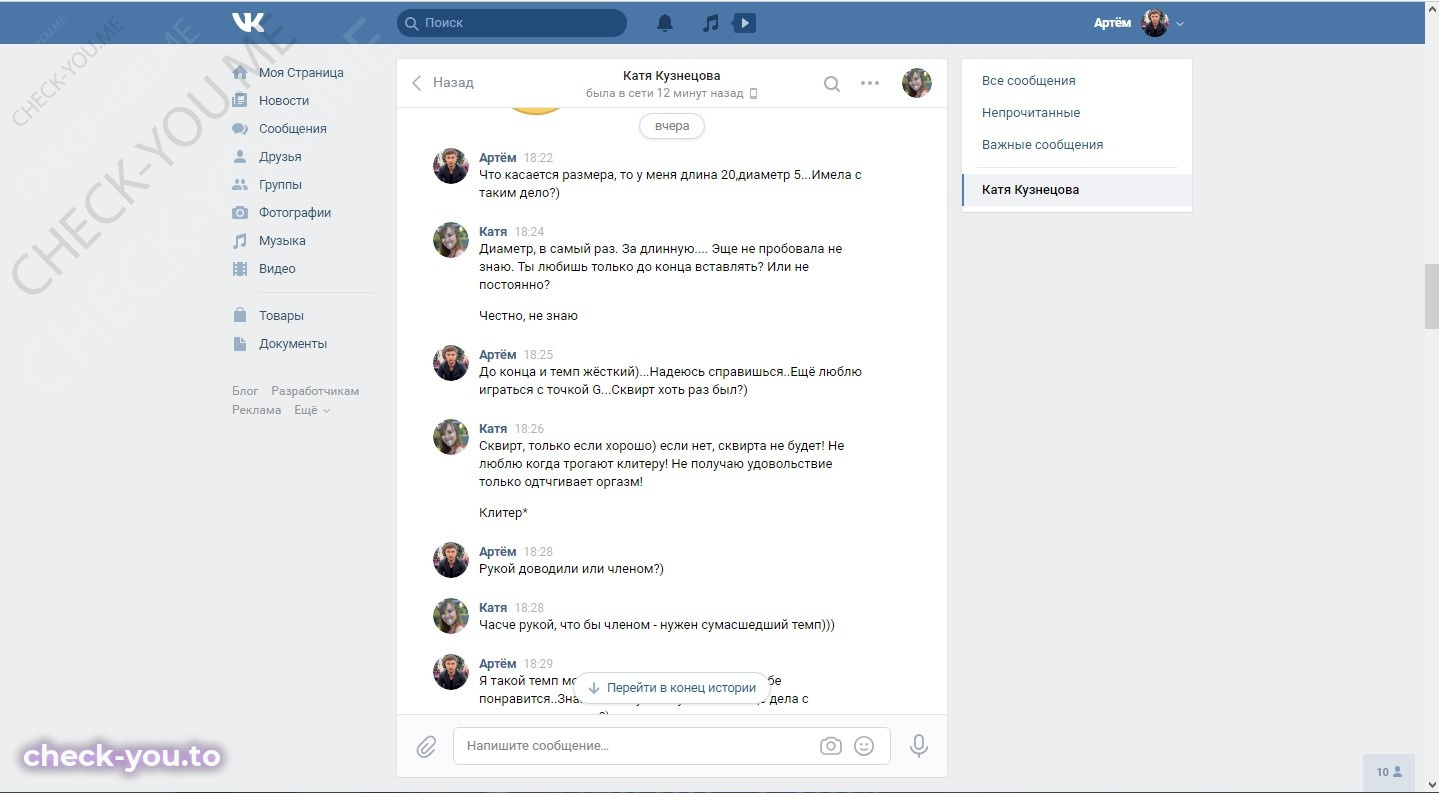Click the Разработчикам footer link
This screenshot has width=1439, height=793.
click(x=315, y=391)
